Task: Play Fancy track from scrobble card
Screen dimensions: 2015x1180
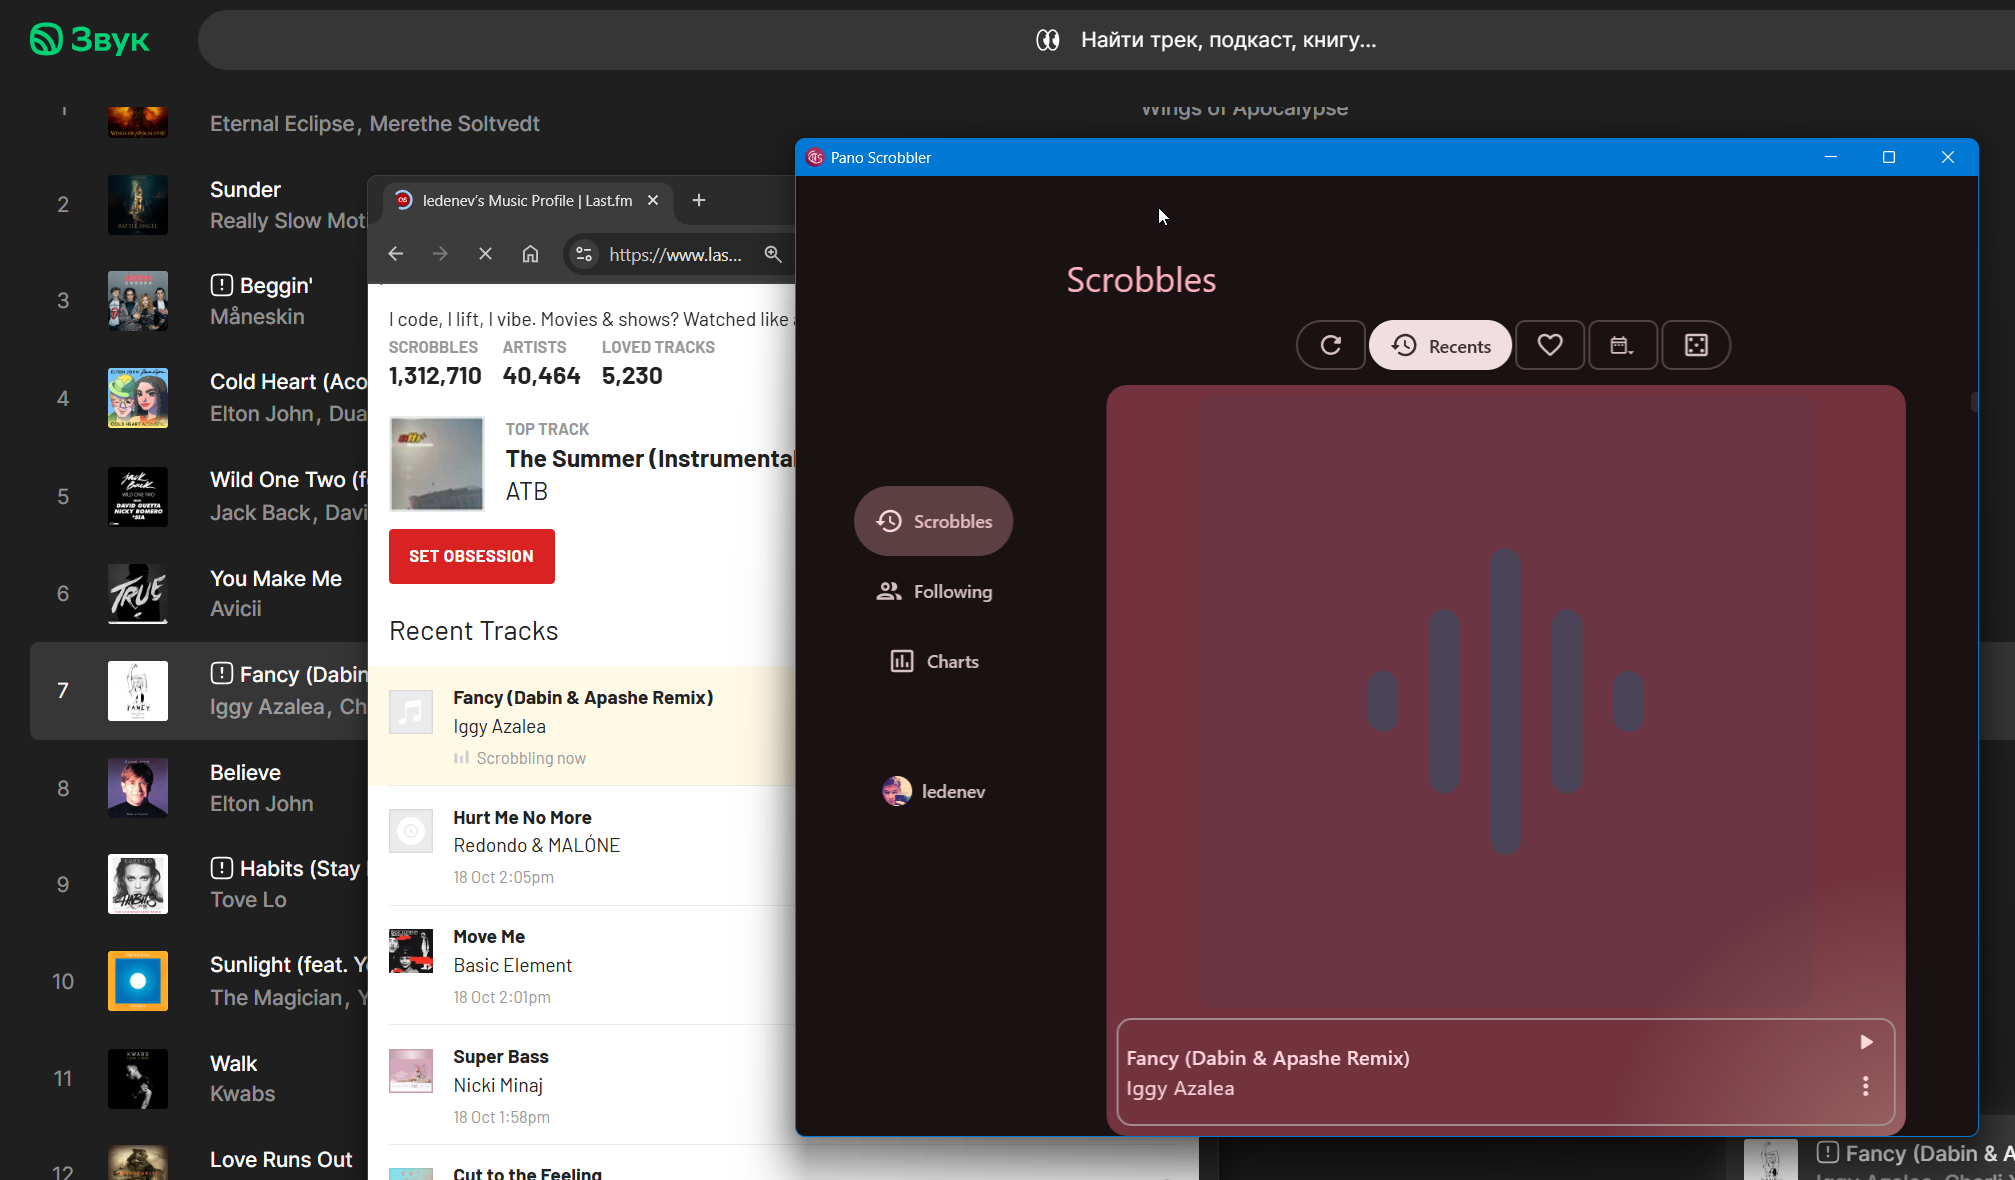Action: [1866, 1042]
